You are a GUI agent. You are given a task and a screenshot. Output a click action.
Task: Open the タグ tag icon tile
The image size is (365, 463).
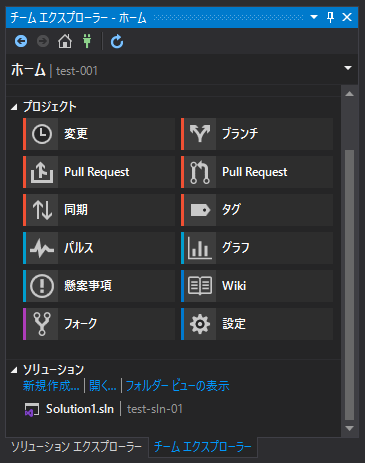tap(257, 210)
